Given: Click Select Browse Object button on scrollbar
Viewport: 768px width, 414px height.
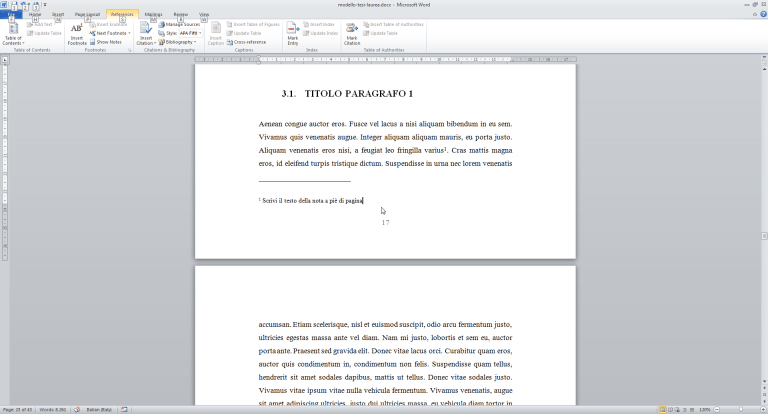Looking at the screenshot, I should click(x=764, y=394).
